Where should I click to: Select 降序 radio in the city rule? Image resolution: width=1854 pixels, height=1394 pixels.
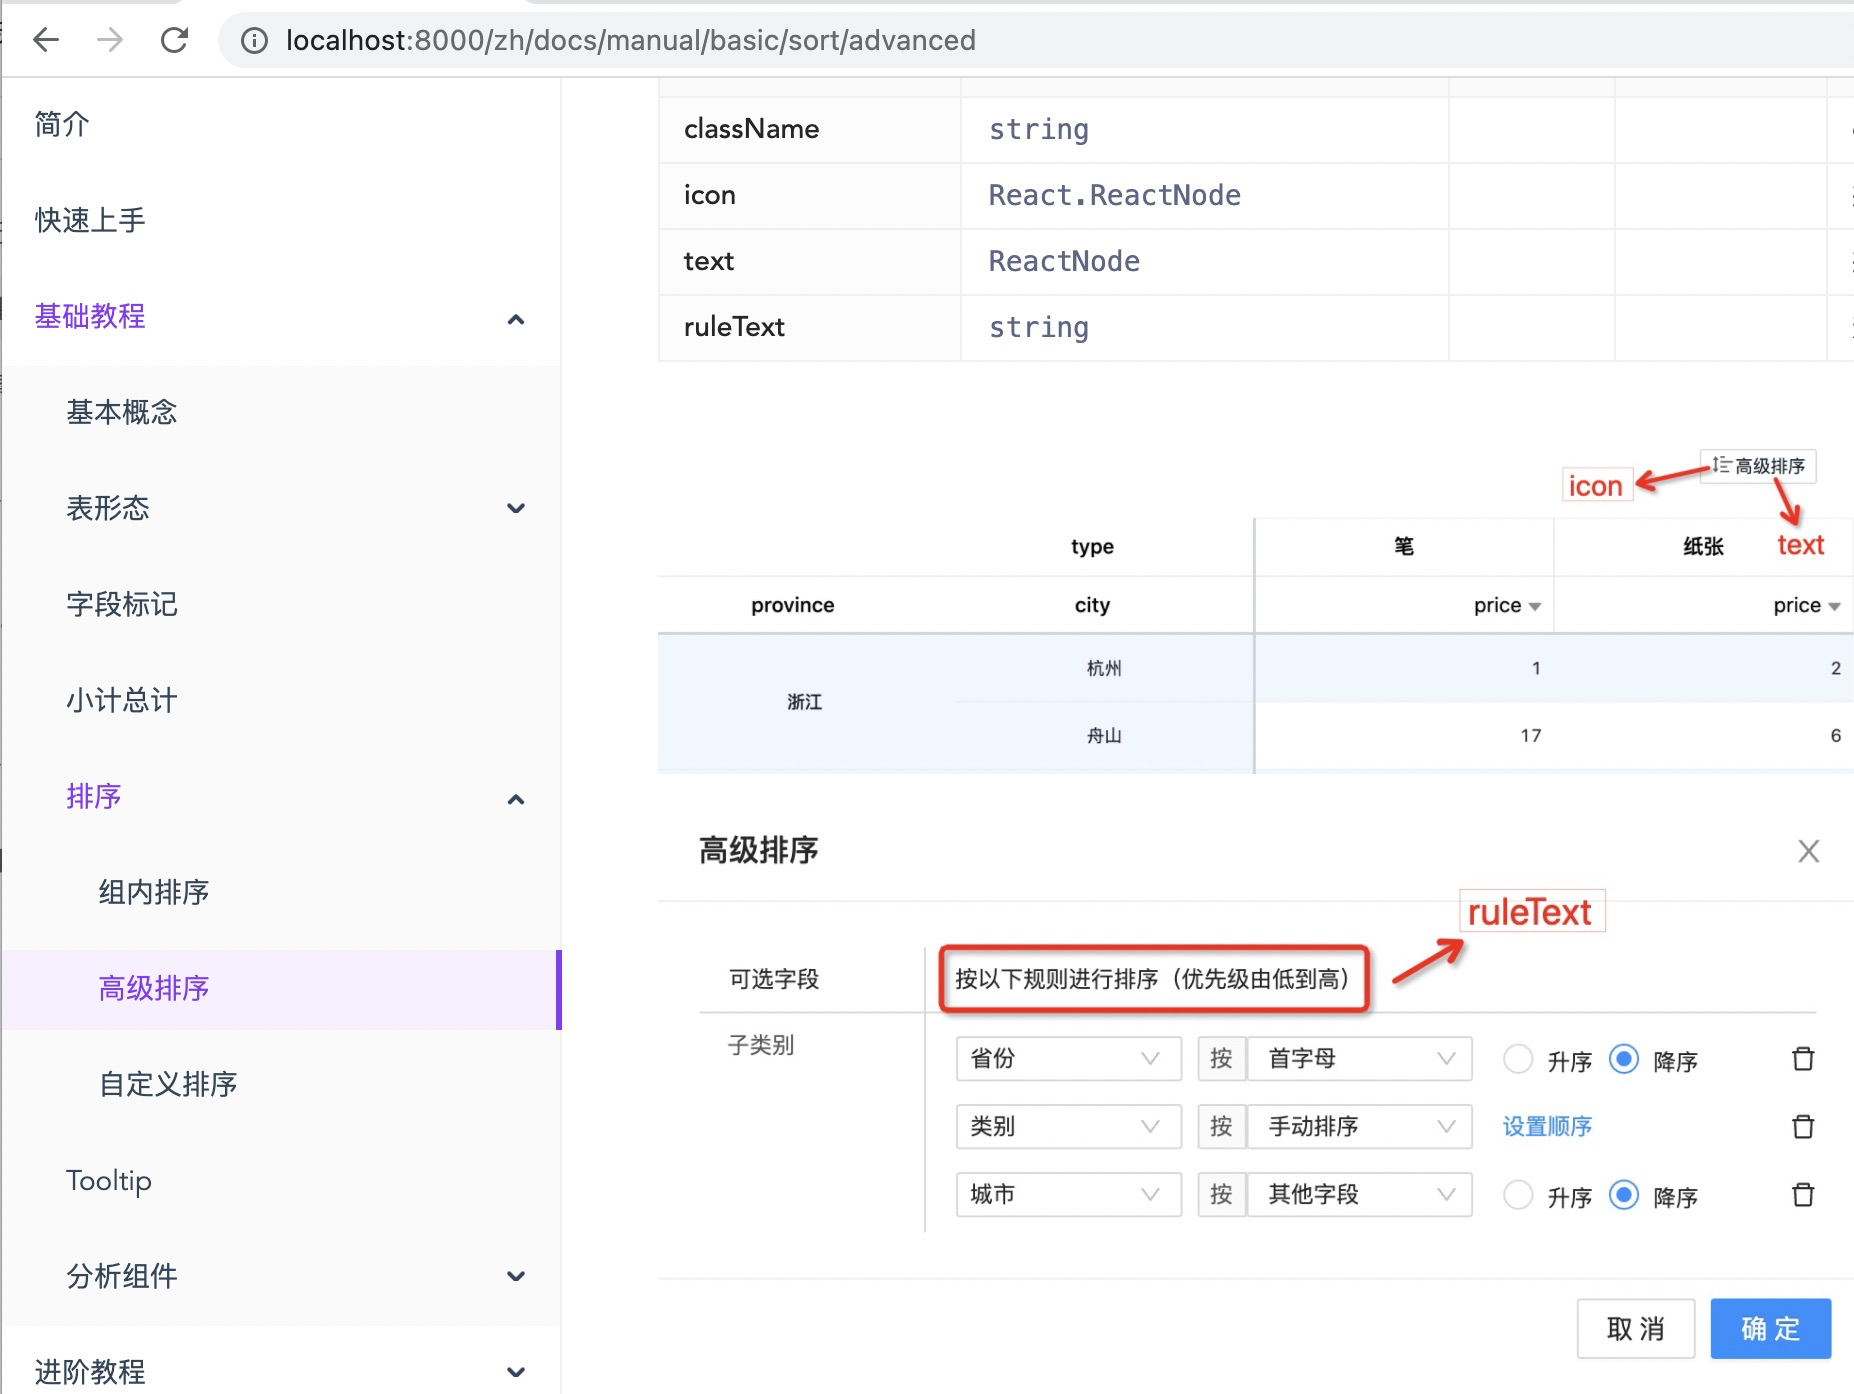[1623, 1194]
